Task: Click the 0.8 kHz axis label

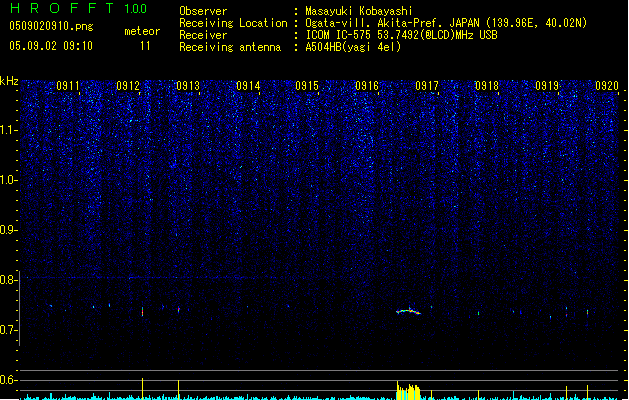Action: [9, 280]
